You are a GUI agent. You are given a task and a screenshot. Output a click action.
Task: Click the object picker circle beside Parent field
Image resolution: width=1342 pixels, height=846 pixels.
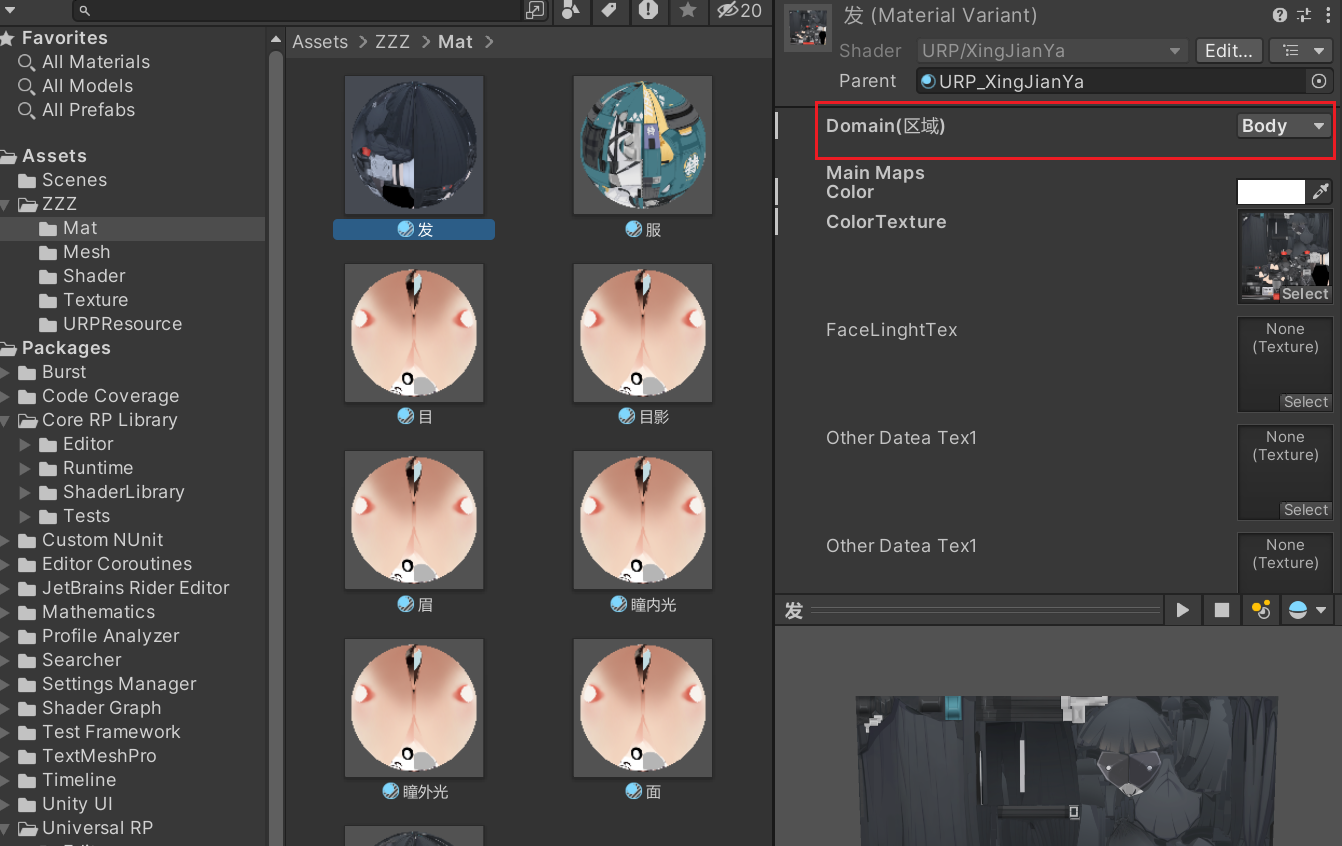pos(1319,81)
